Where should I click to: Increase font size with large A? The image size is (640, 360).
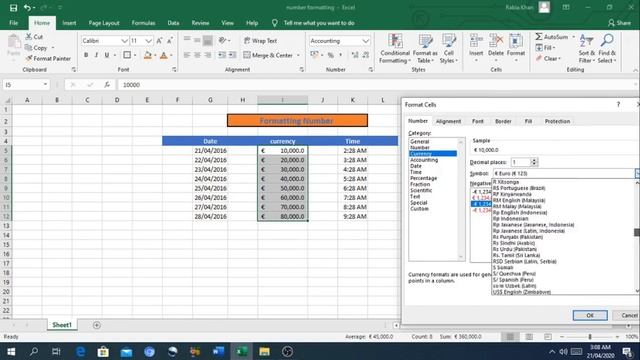[x=159, y=40]
